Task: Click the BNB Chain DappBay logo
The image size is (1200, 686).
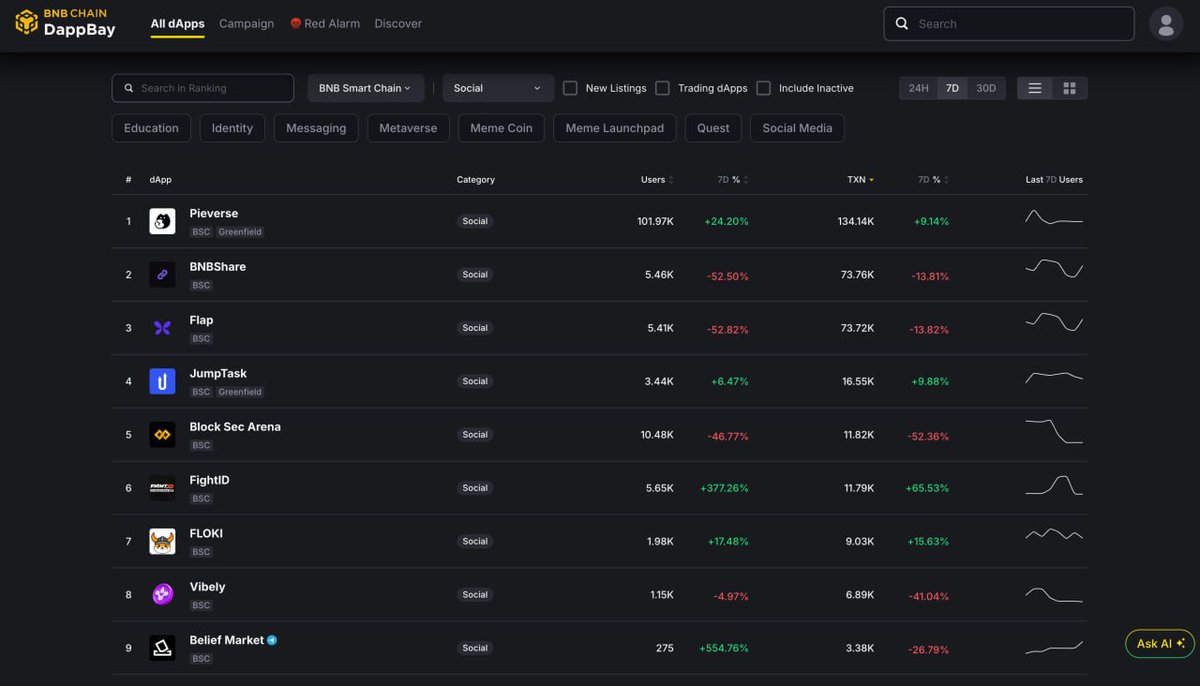Action: [x=65, y=22]
